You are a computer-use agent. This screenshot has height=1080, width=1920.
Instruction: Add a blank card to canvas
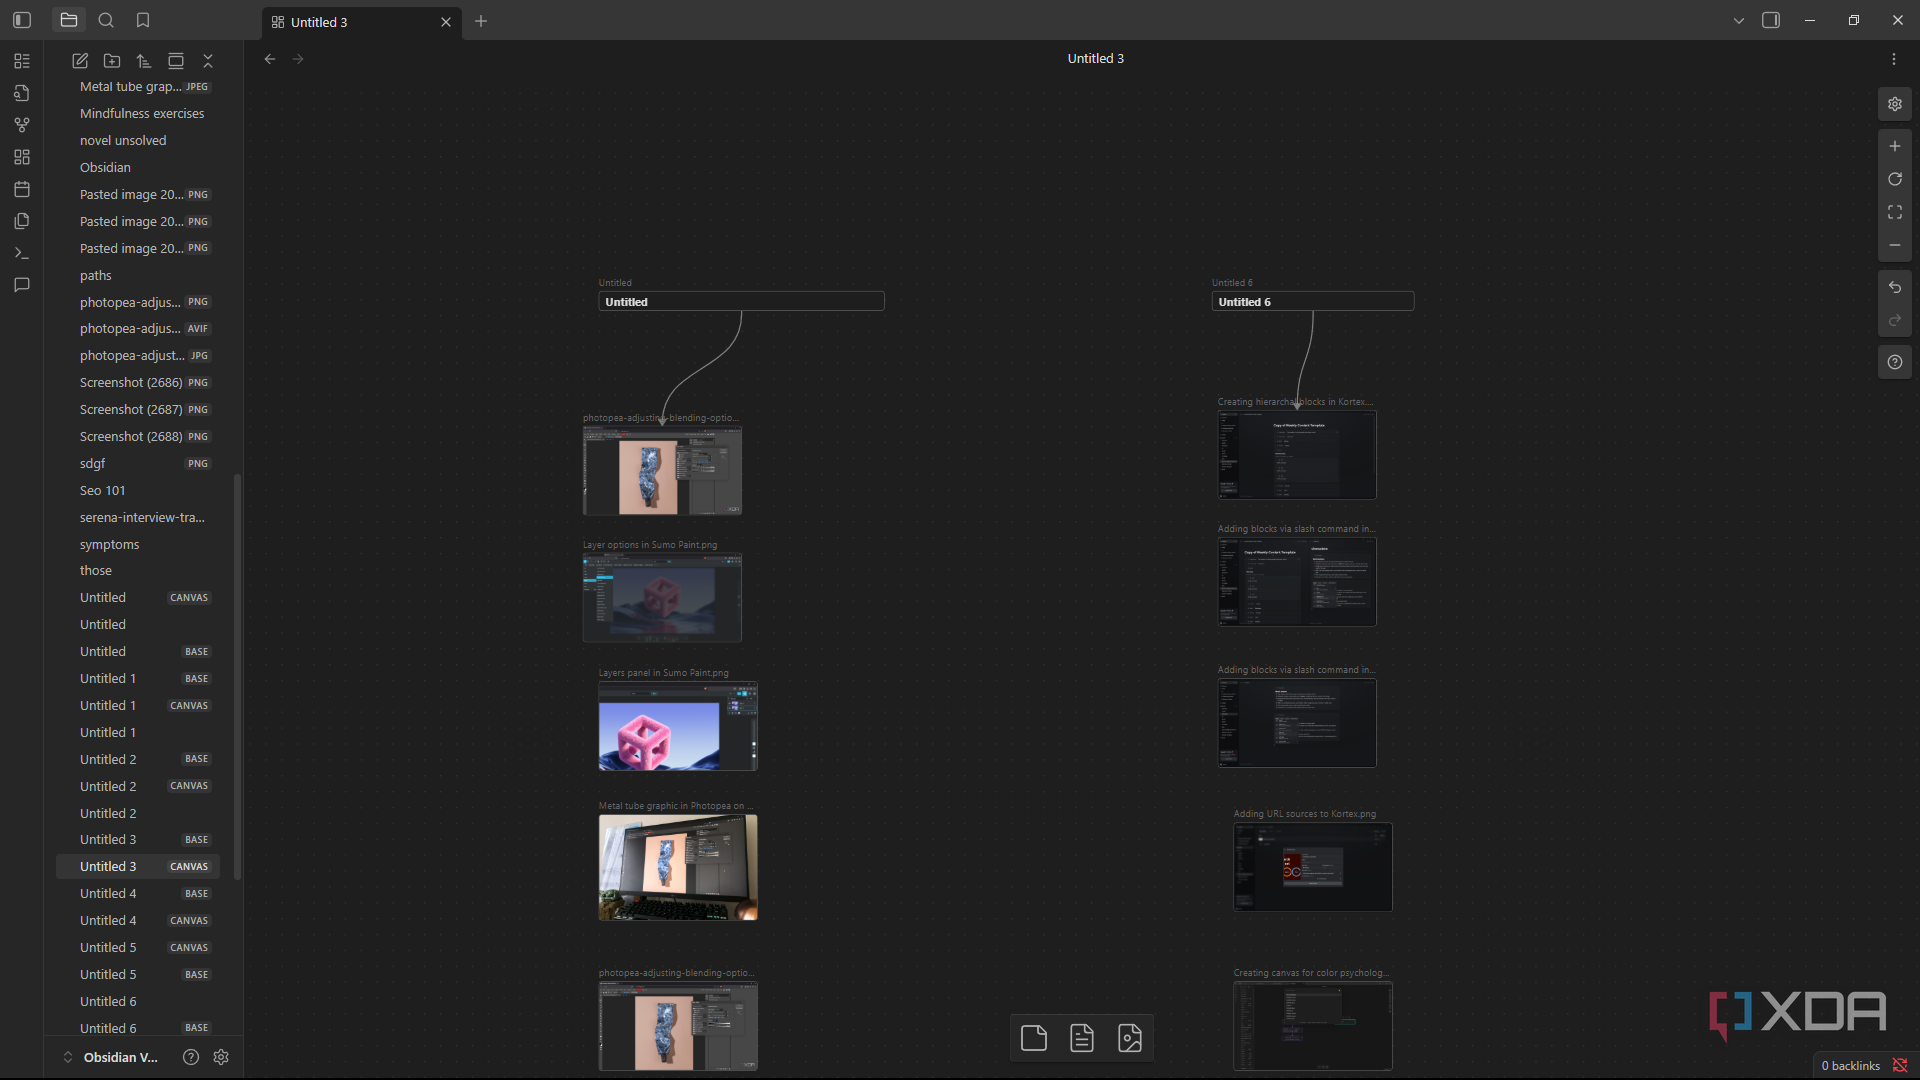(1034, 1038)
